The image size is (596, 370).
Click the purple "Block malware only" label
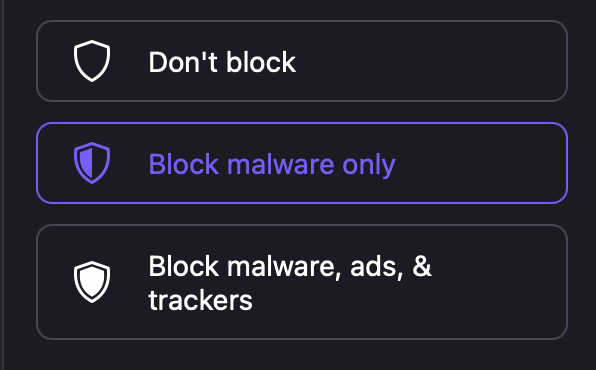point(272,165)
